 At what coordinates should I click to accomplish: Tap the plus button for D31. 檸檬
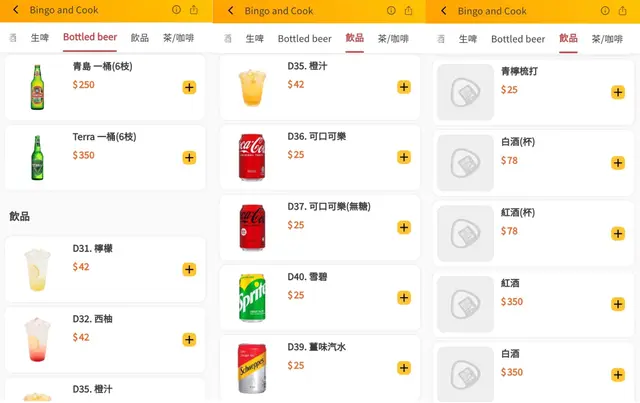coord(189,269)
